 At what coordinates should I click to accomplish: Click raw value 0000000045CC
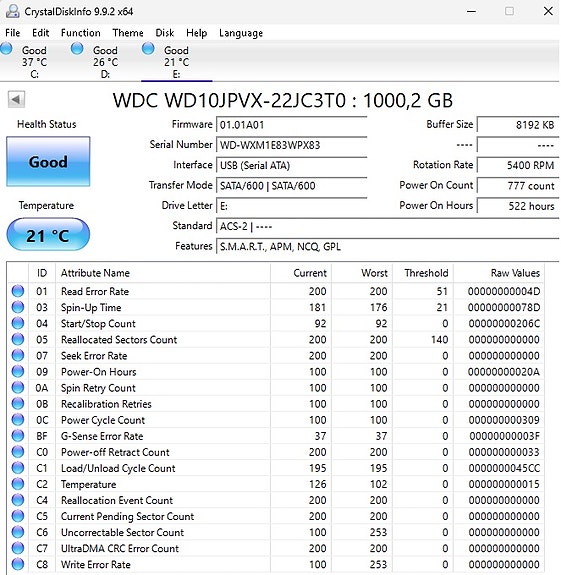(x=504, y=468)
